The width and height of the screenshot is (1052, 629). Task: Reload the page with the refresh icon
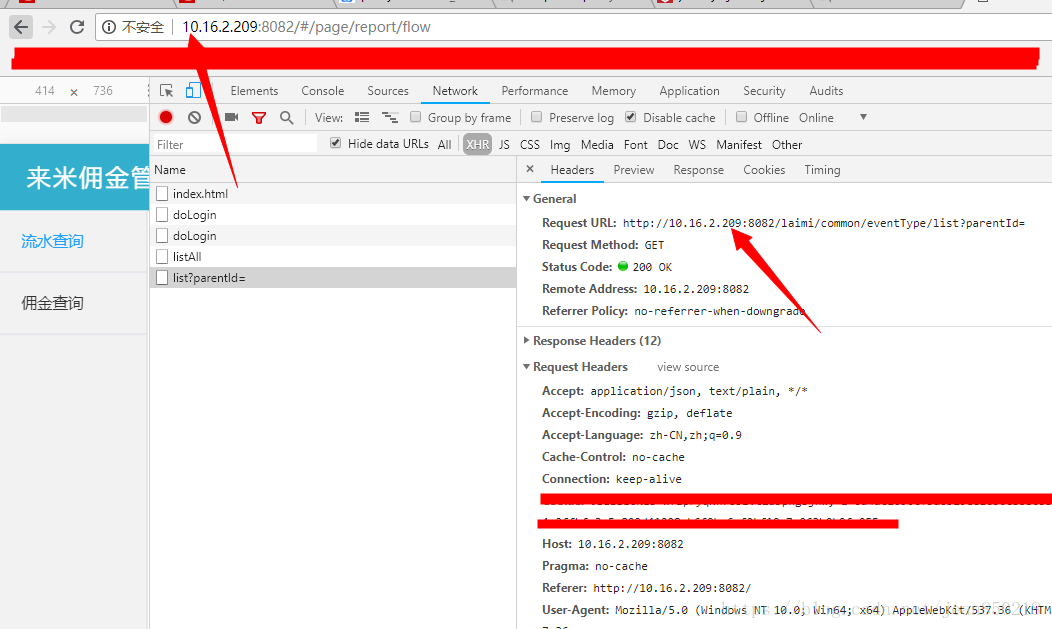(76, 27)
